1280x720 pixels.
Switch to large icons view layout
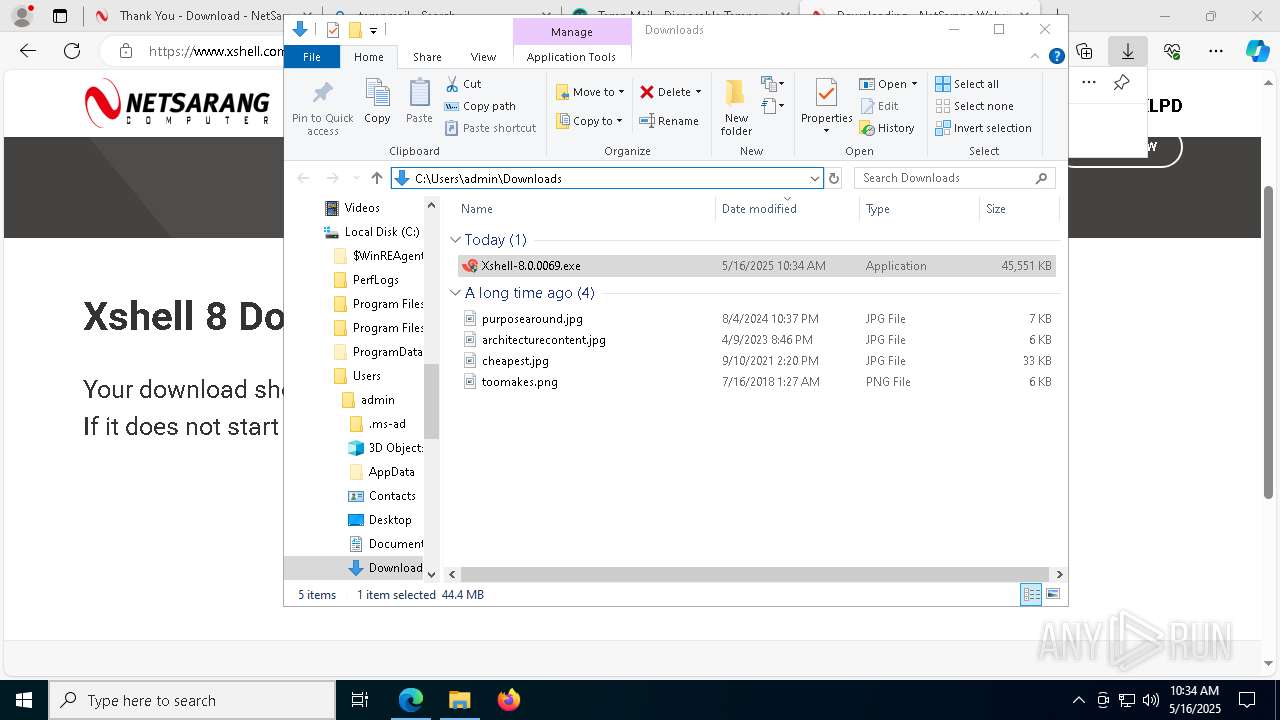click(x=1052, y=594)
